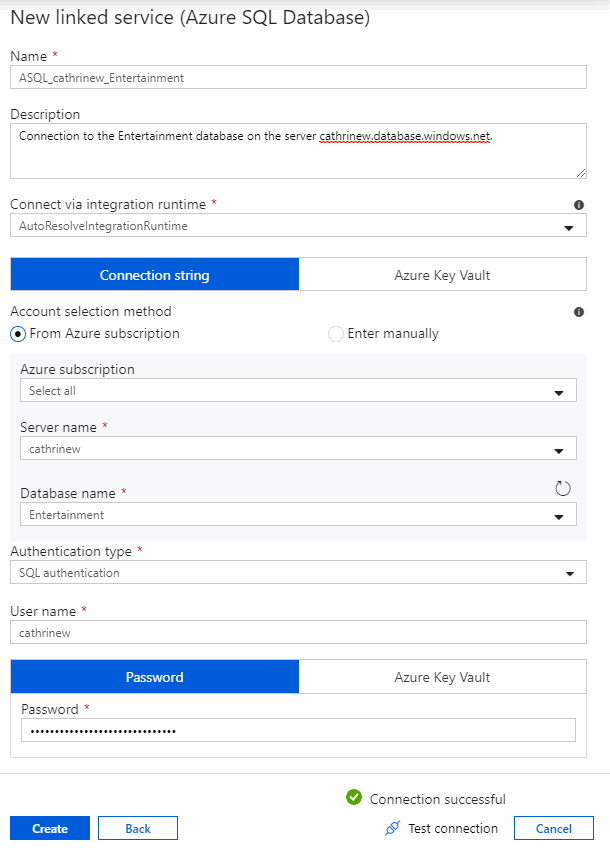Image resolution: width=610 pixels, height=855 pixels.
Task: Select the Enter manually option
Action: [x=336, y=334]
